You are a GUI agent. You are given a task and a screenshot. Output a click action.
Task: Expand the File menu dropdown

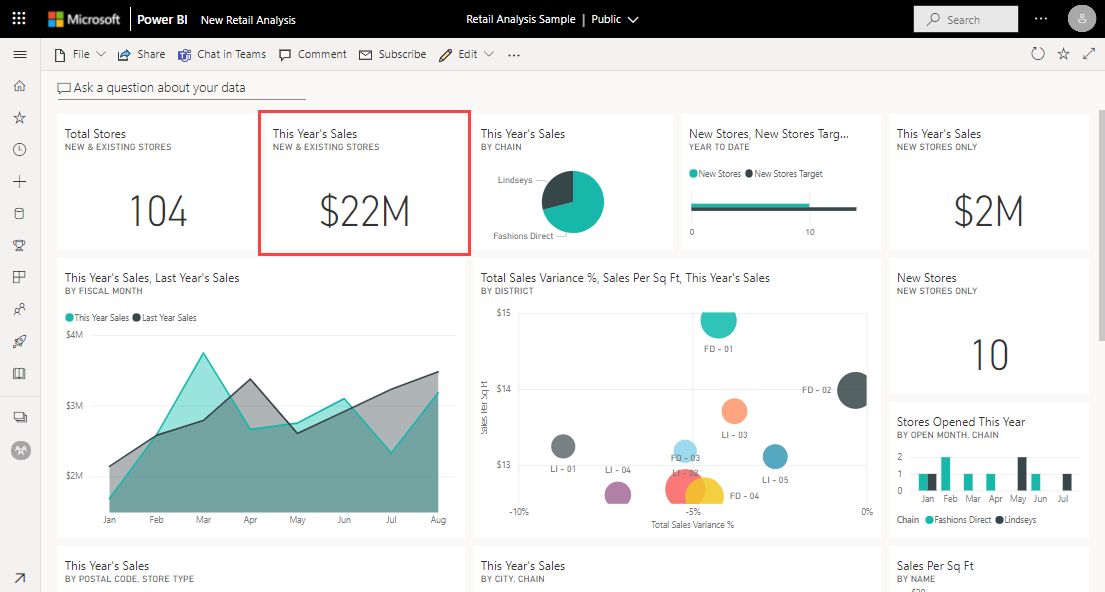click(x=80, y=54)
